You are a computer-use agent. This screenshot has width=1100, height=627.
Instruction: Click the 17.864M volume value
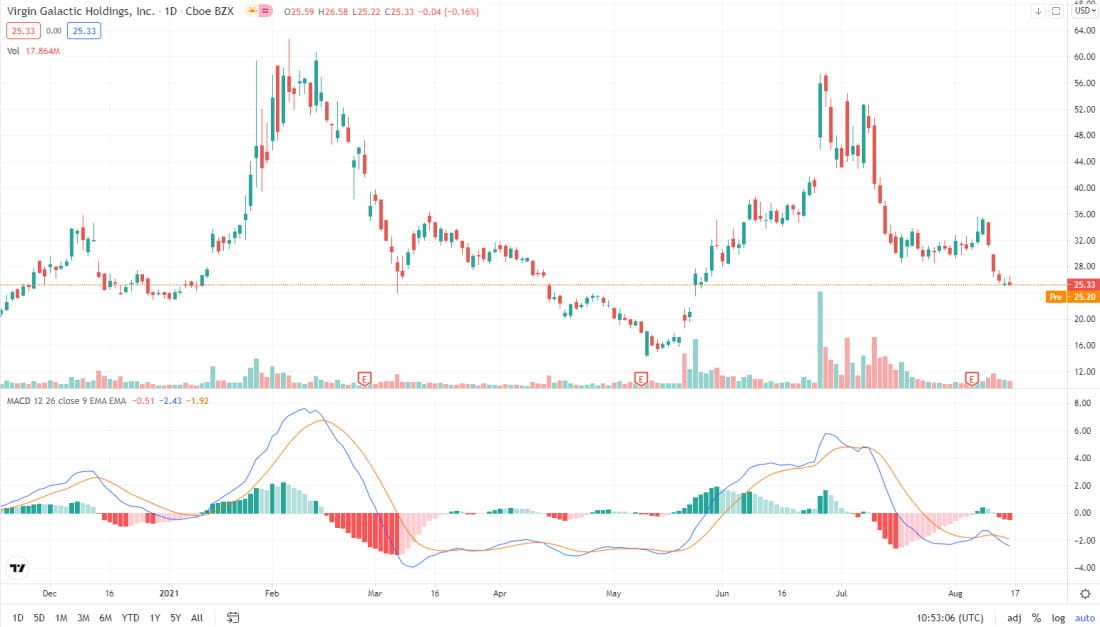43,51
